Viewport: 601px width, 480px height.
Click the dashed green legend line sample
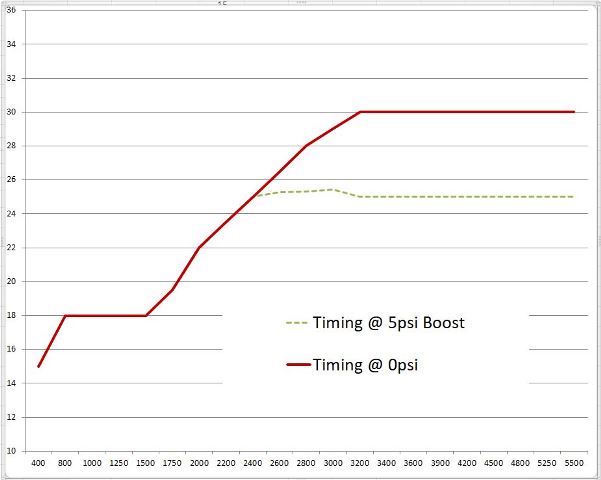tap(297, 323)
